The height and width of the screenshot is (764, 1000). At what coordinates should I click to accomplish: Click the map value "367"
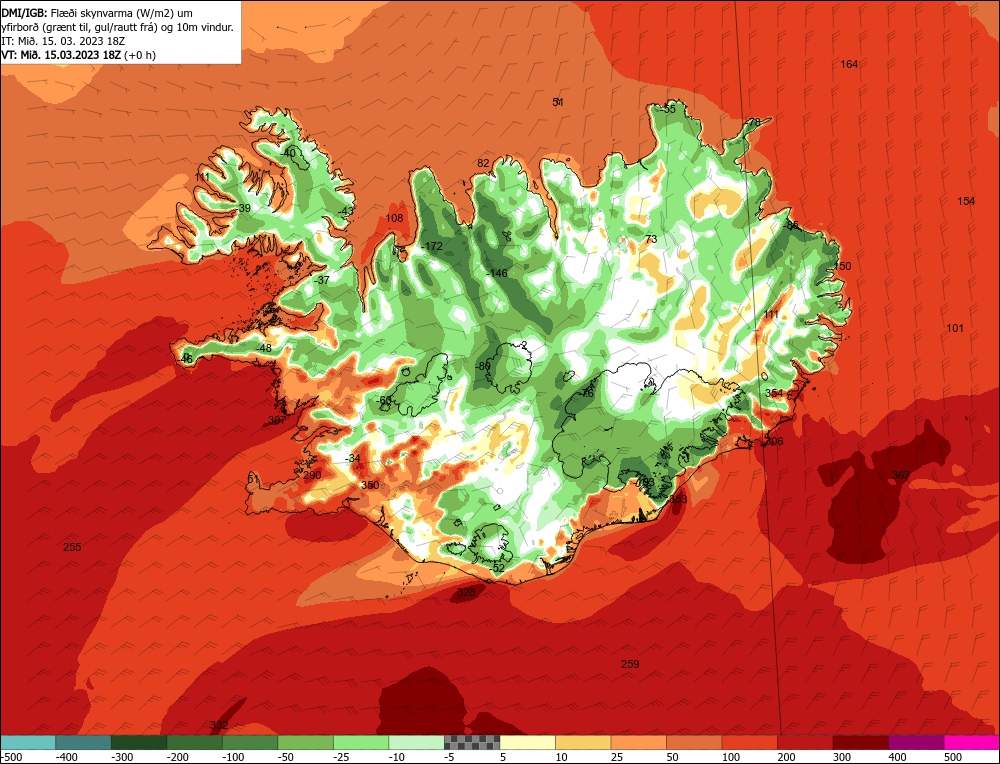[x=901, y=475]
